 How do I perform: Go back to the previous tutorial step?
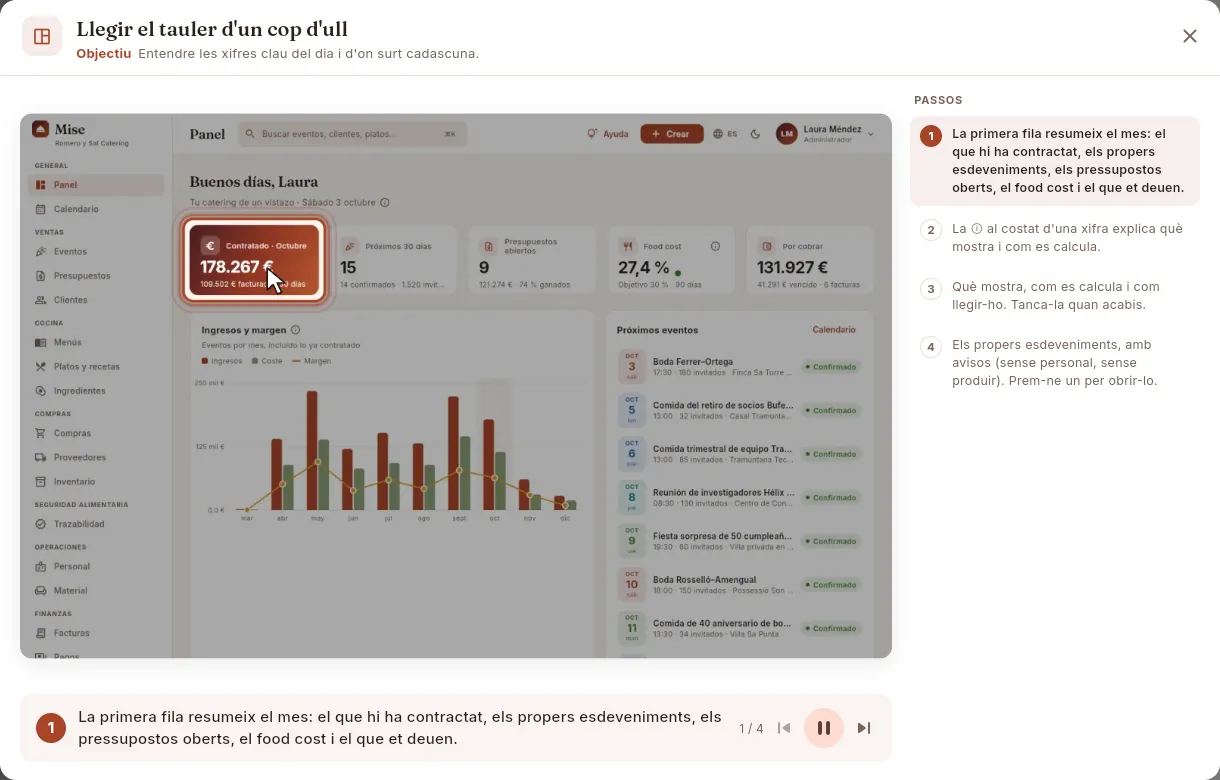coord(784,728)
